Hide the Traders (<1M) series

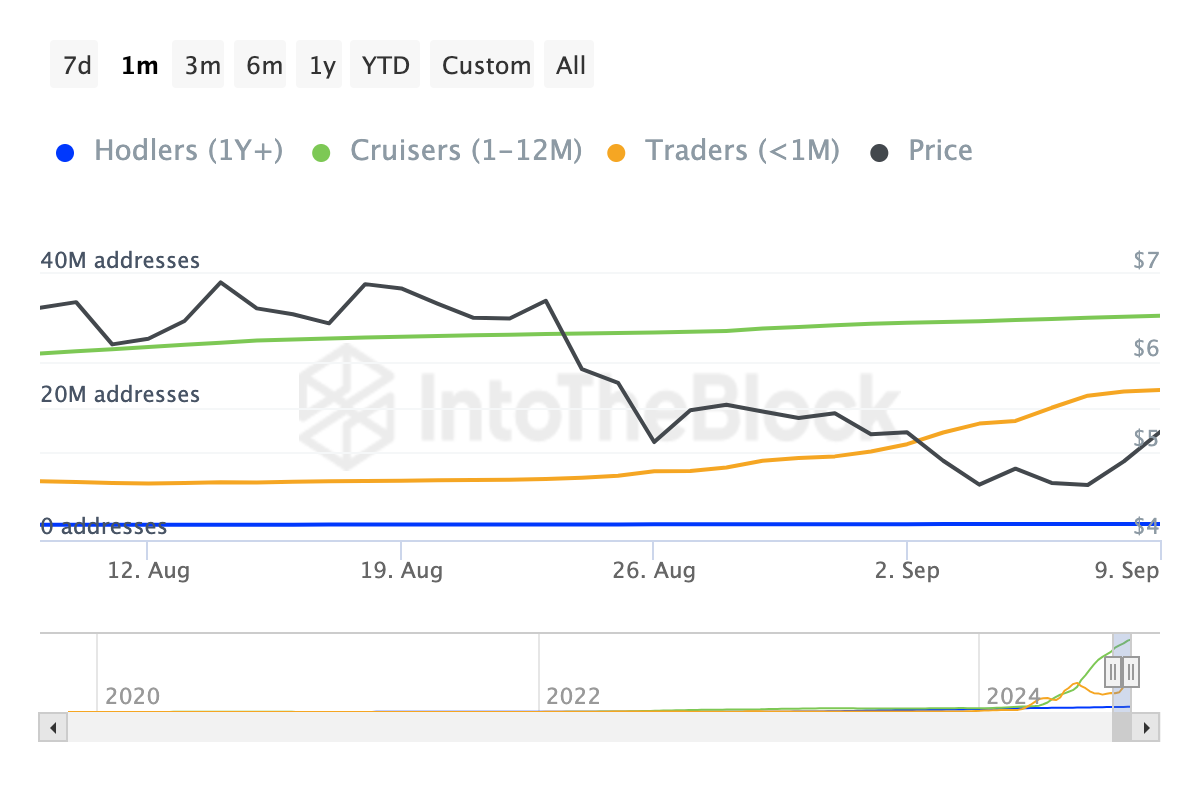coord(742,151)
